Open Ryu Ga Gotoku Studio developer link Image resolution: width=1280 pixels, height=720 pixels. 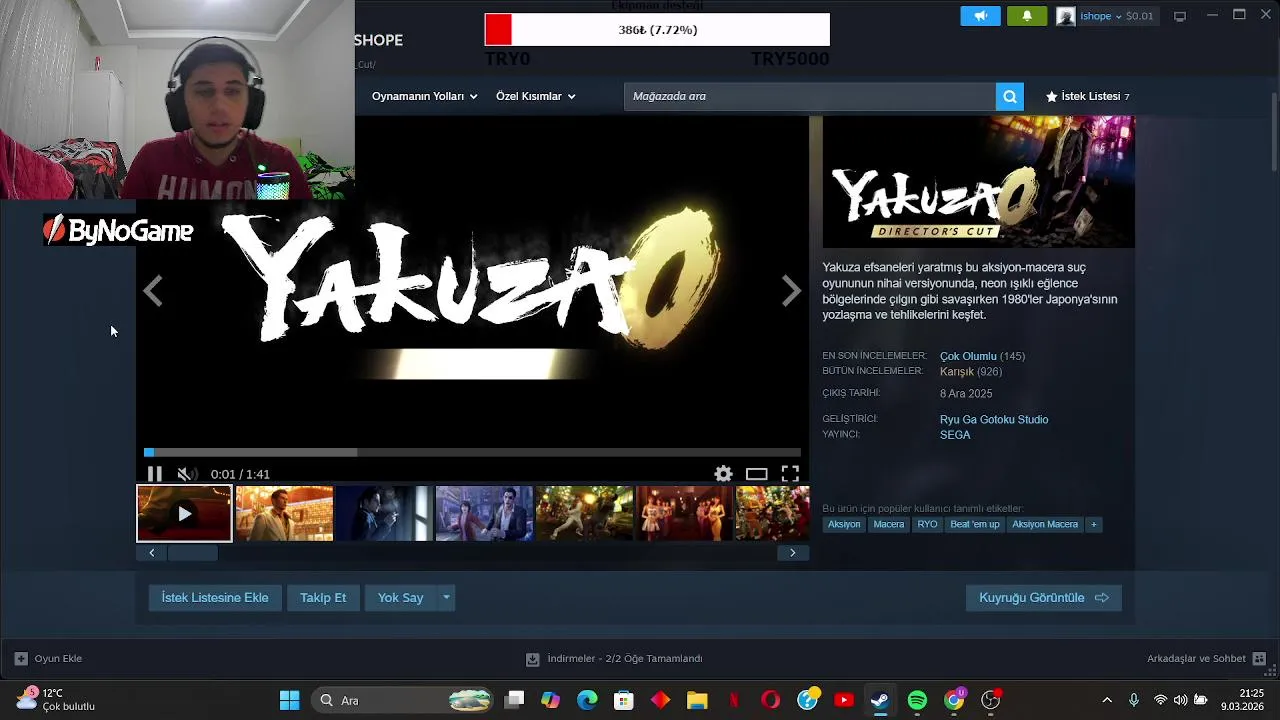pos(994,419)
